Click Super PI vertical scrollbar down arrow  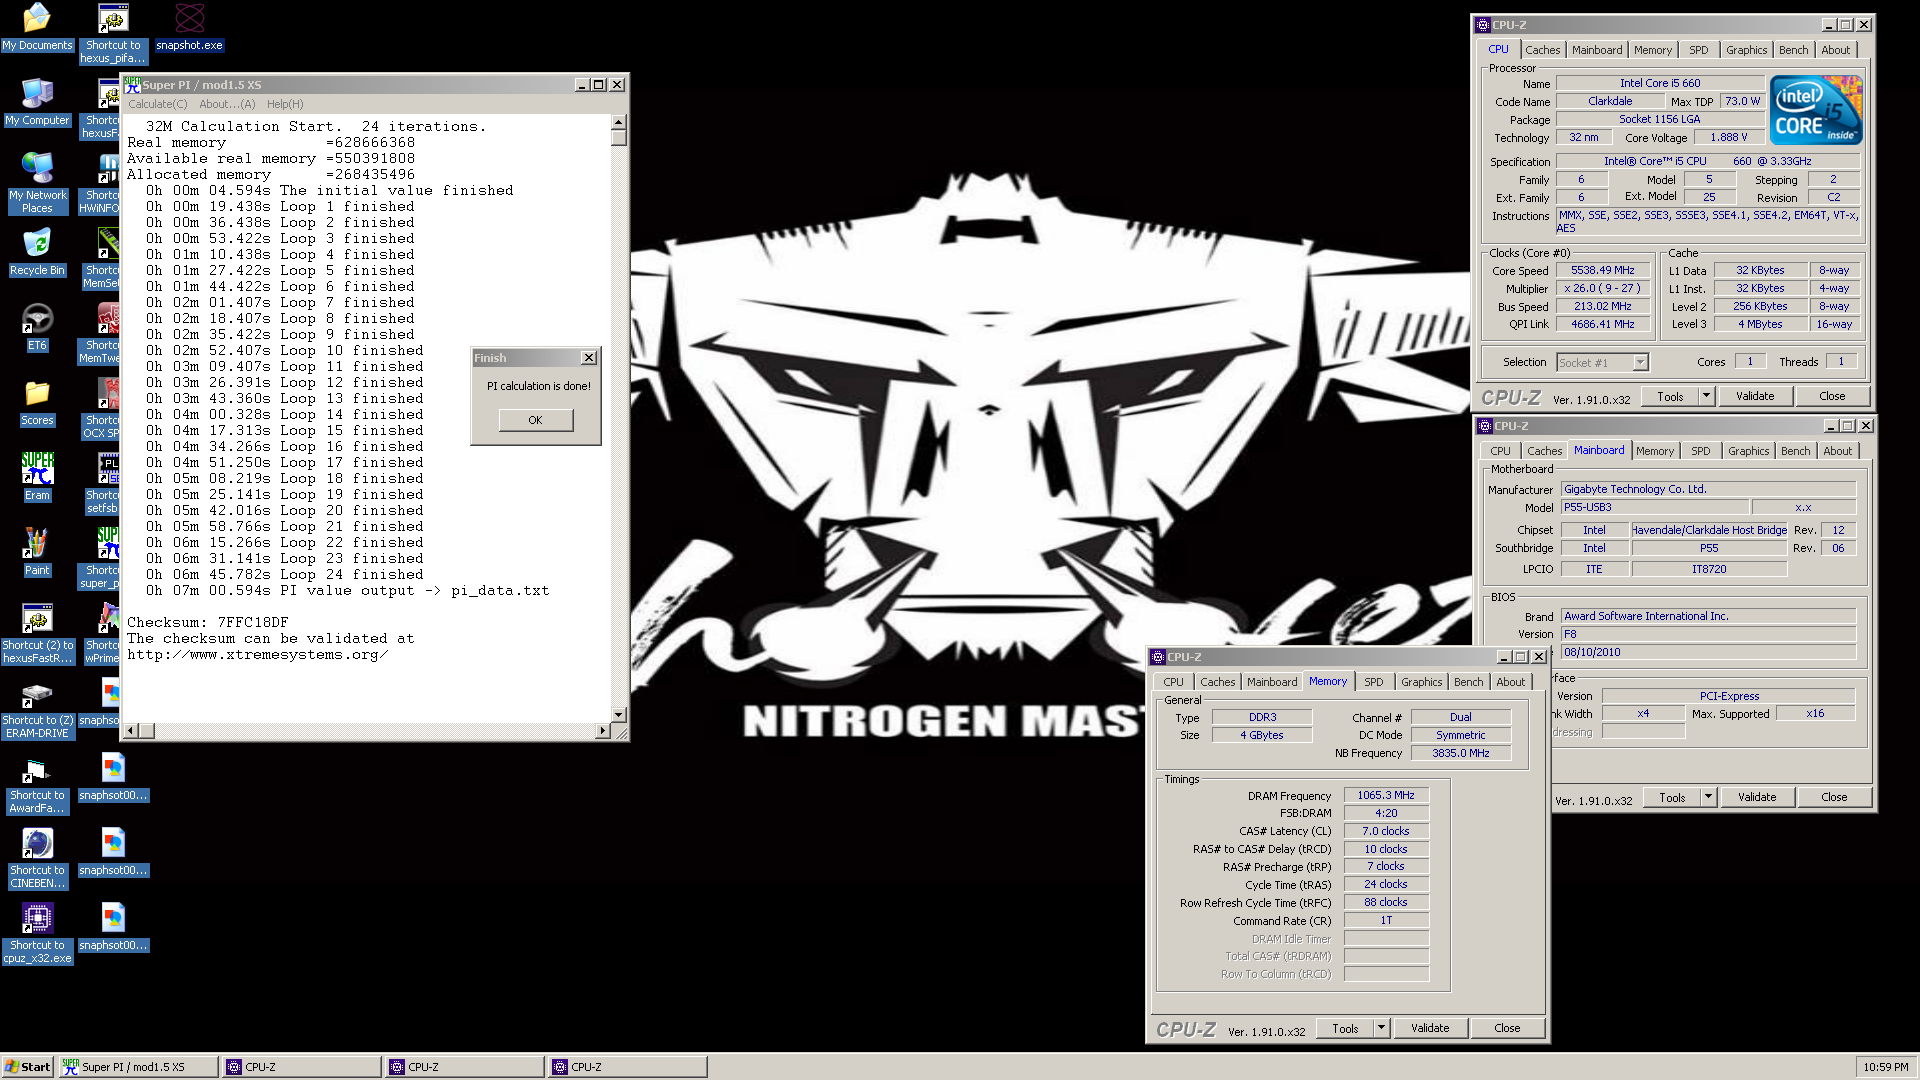[x=619, y=715]
